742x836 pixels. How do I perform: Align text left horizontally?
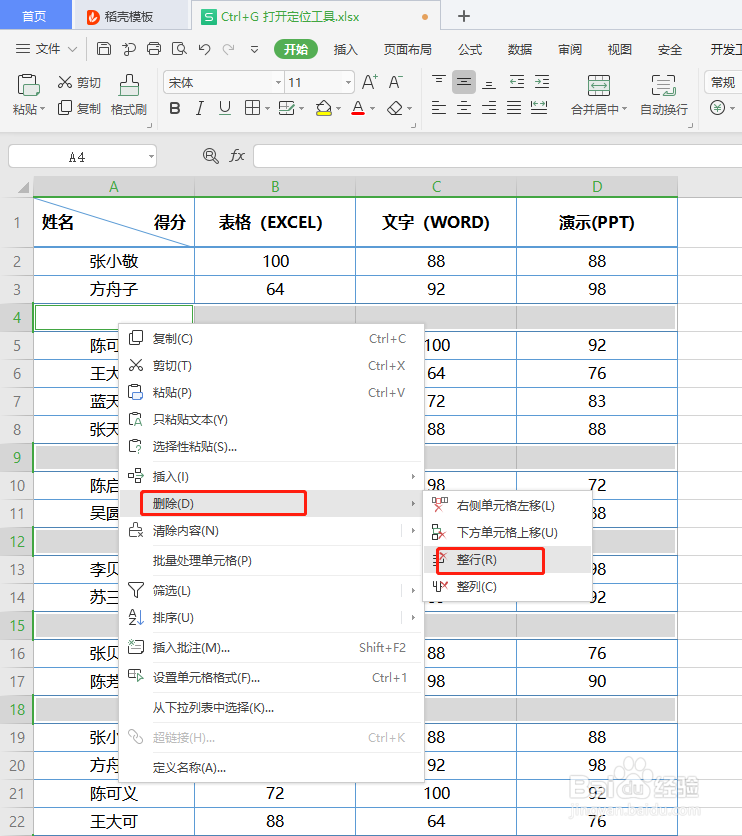[x=439, y=108]
